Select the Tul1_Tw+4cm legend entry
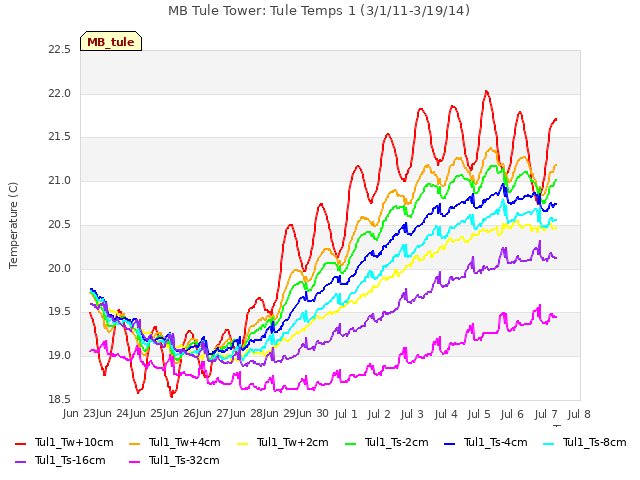Image resolution: width=640 pixels, height=480 pixels. click(175, 442)
